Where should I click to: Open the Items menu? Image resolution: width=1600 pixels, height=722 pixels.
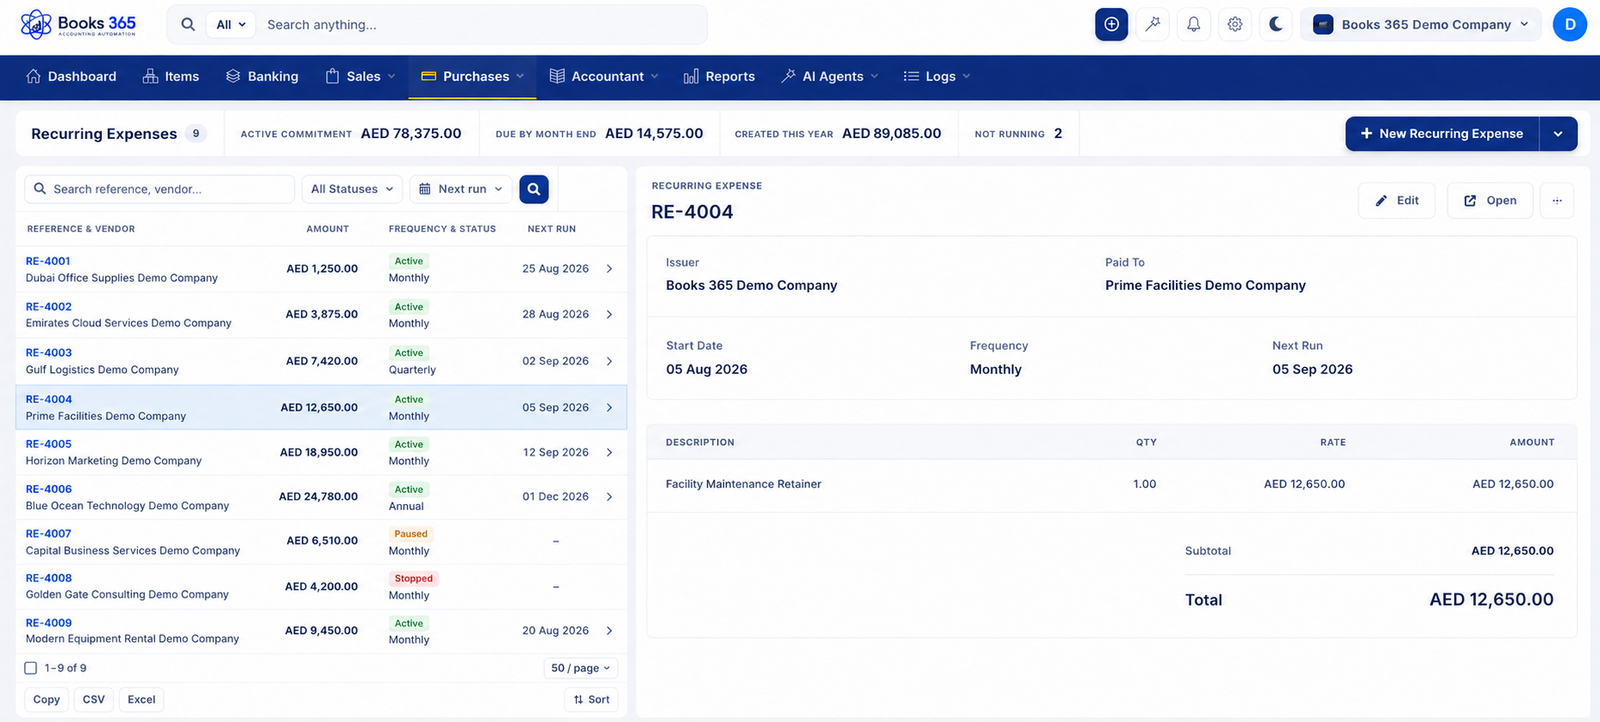pyautogui.click(x=171, y=77)
